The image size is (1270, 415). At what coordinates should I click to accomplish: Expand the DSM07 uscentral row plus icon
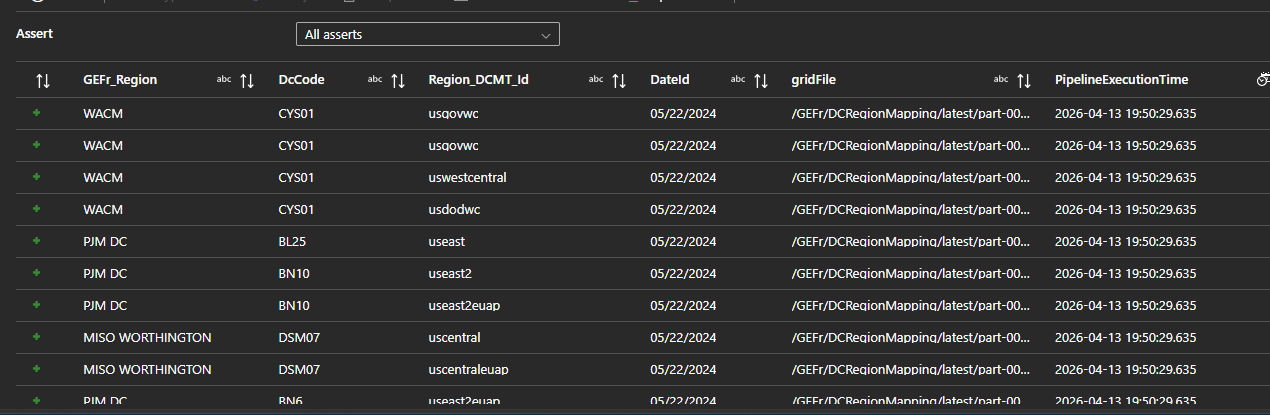37,337
